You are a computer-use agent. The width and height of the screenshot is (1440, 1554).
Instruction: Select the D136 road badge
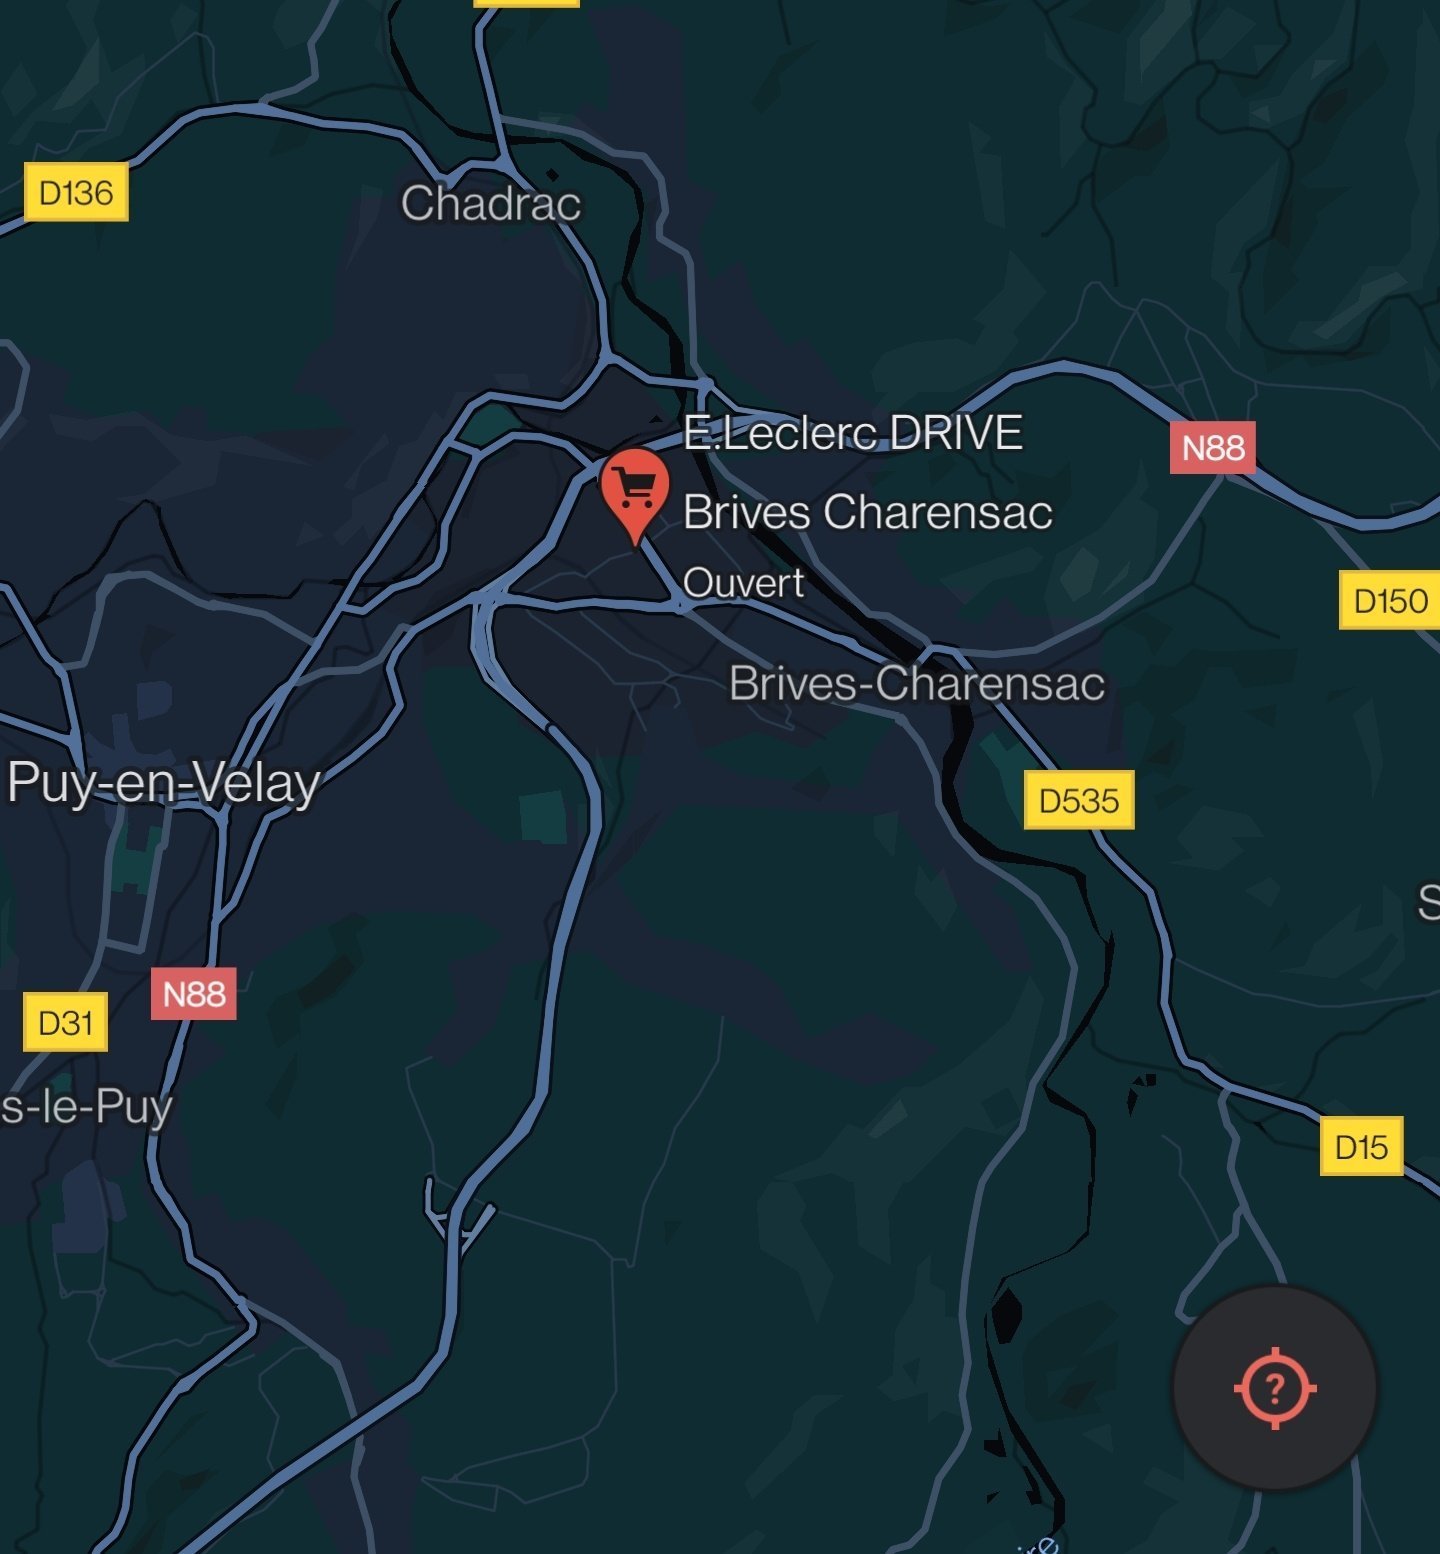point(76,192)
